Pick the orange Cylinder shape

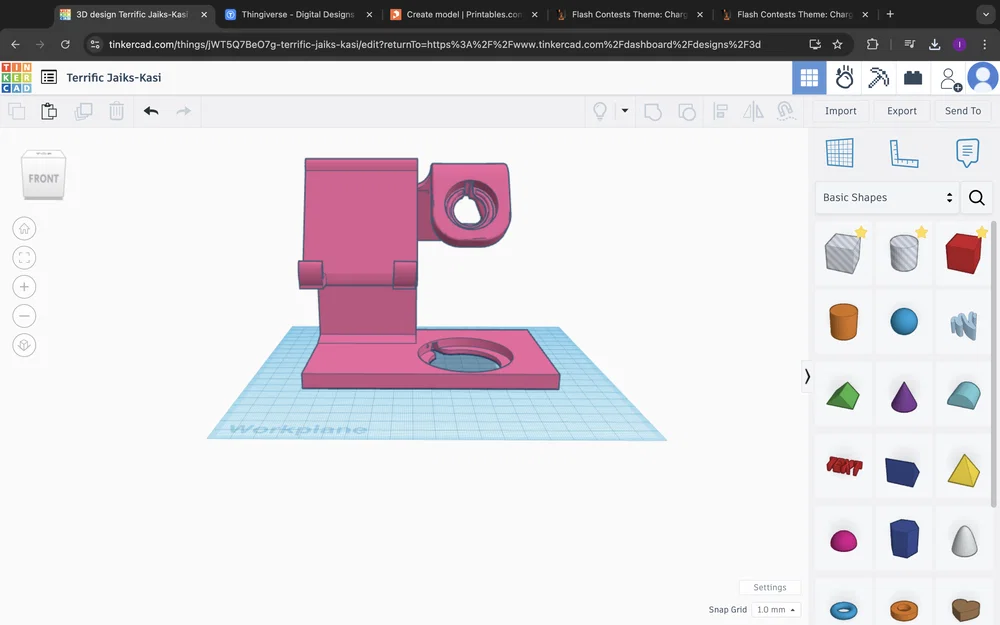click(843, 322)
